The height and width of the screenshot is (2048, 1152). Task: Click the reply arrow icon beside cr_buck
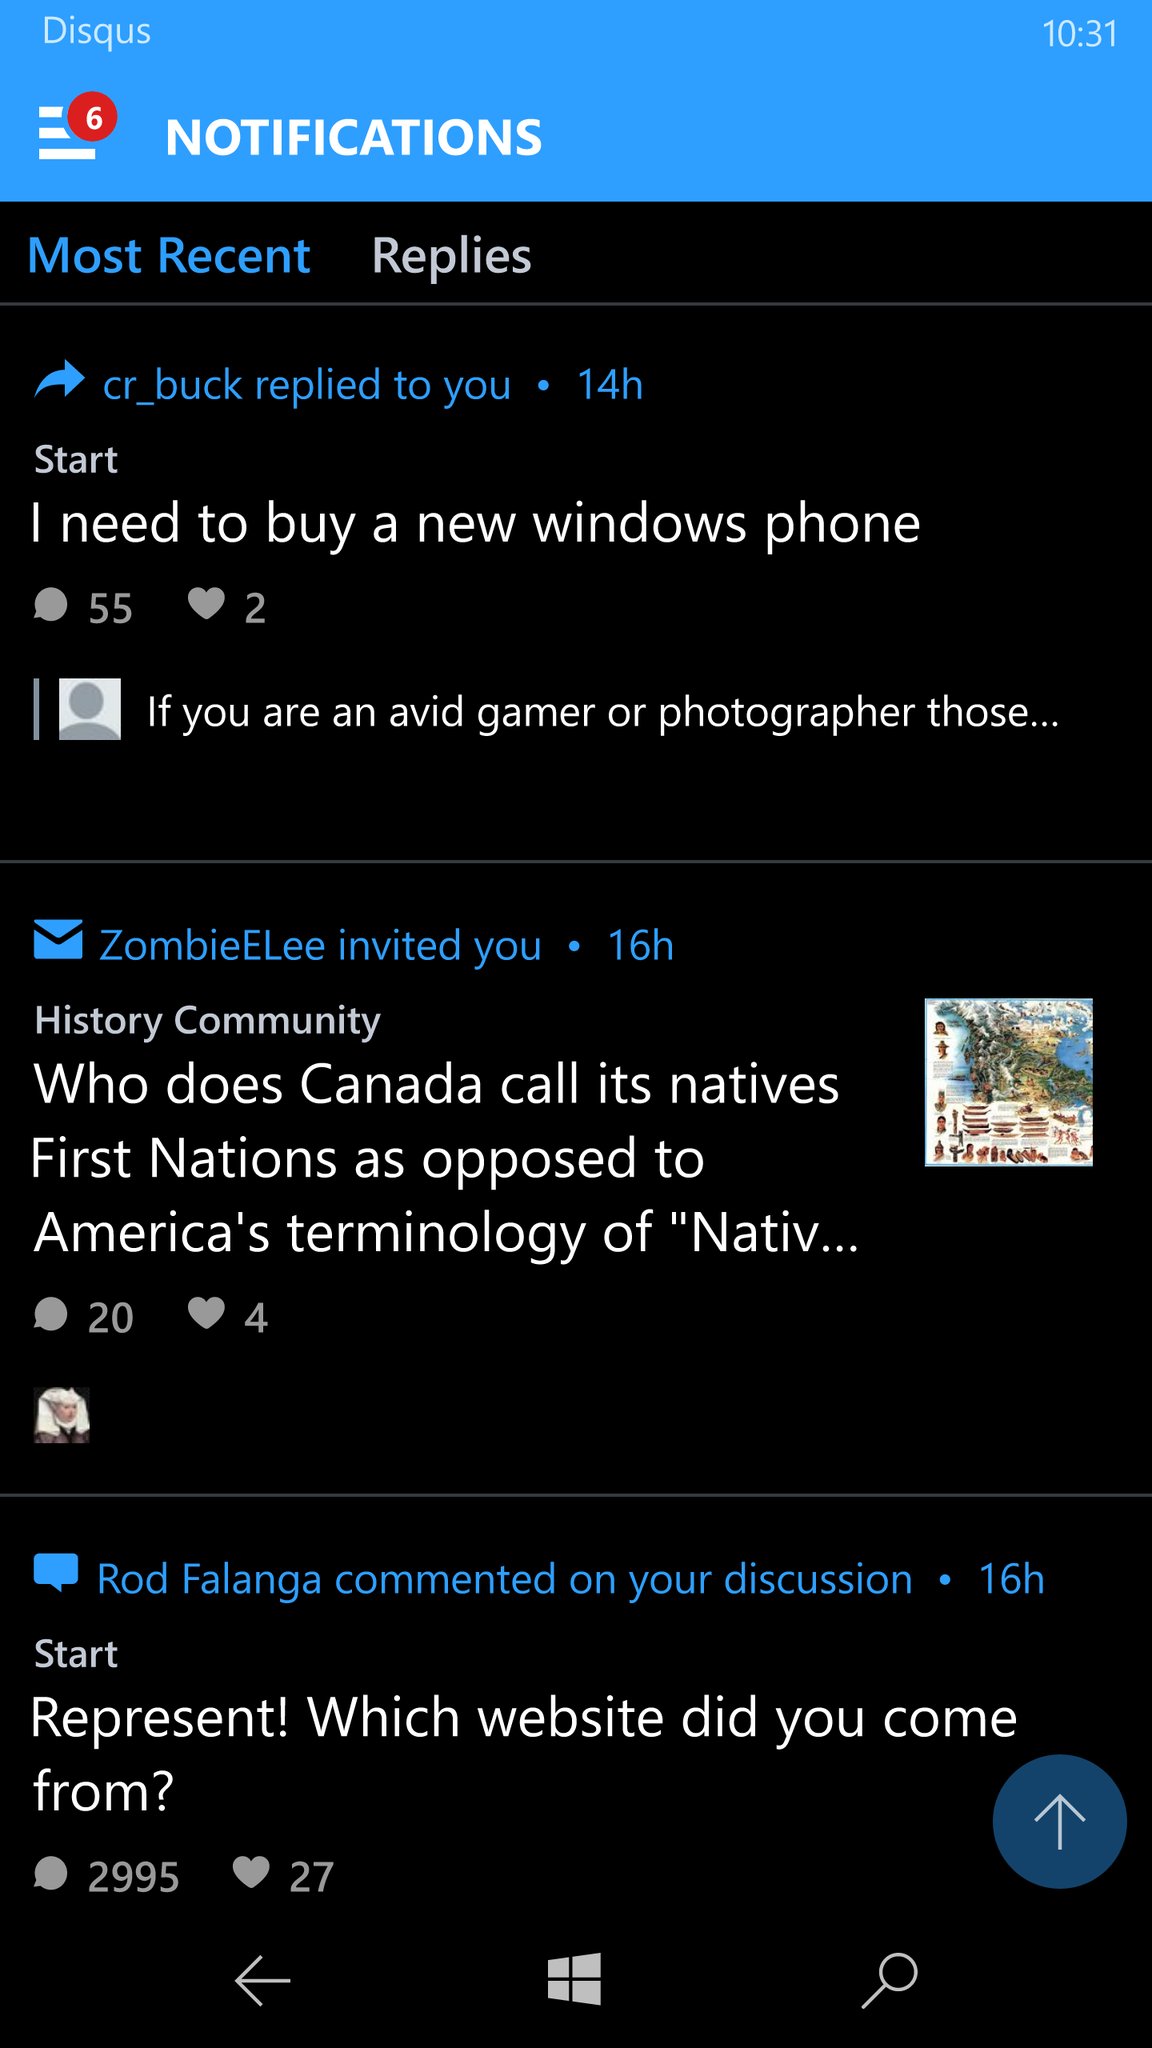pos(59,381)
